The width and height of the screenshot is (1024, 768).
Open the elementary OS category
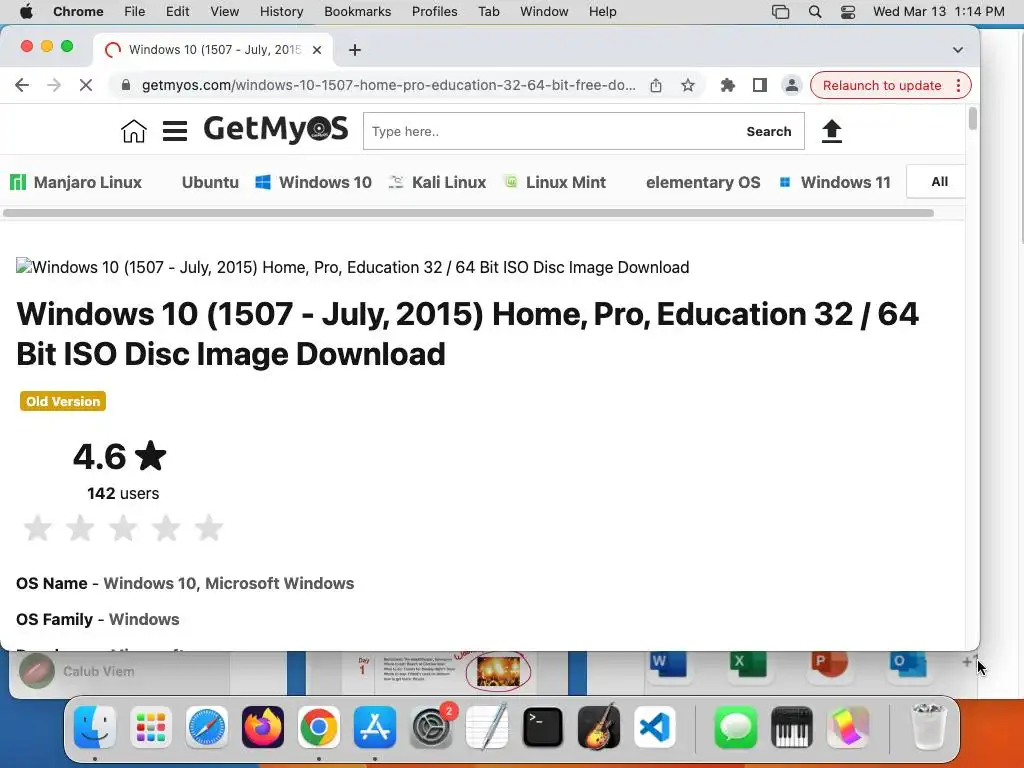[x=703, y=182]
